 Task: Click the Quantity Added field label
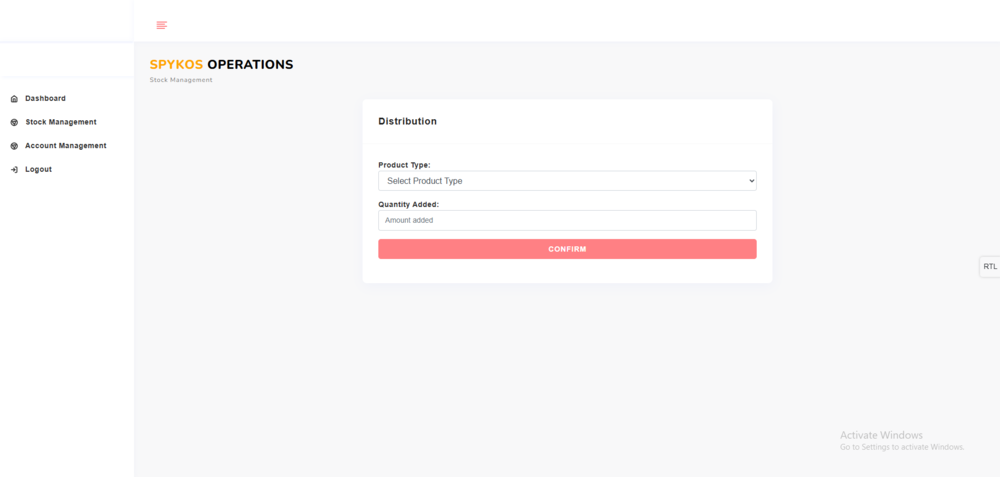pos(408,205)
